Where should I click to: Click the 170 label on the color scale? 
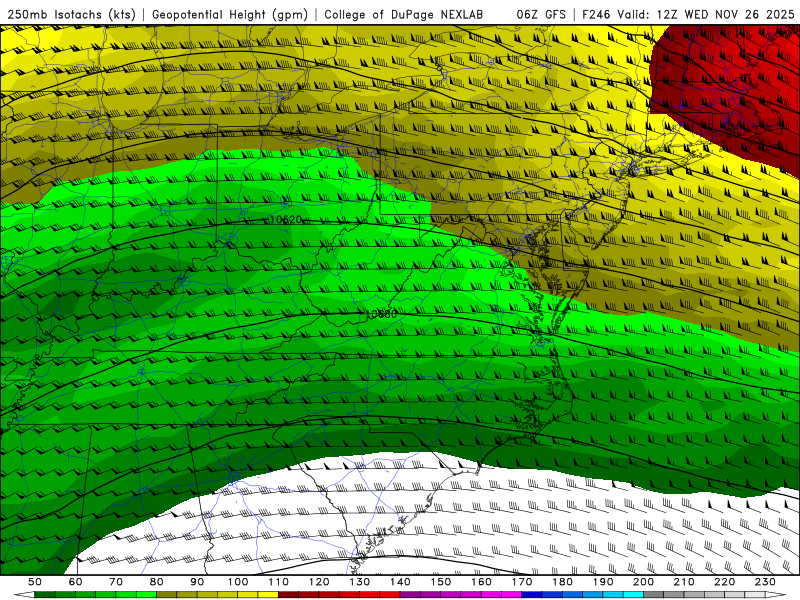pyautogui.click(x=522, y=582)
